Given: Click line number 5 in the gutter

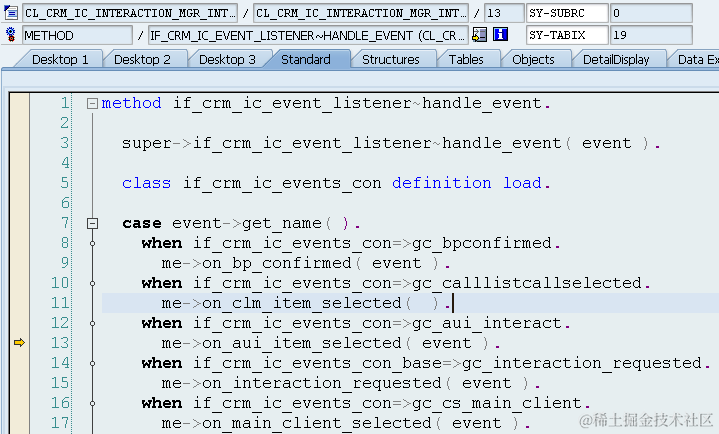Looking at the screenshot, I should click(65, 183).
